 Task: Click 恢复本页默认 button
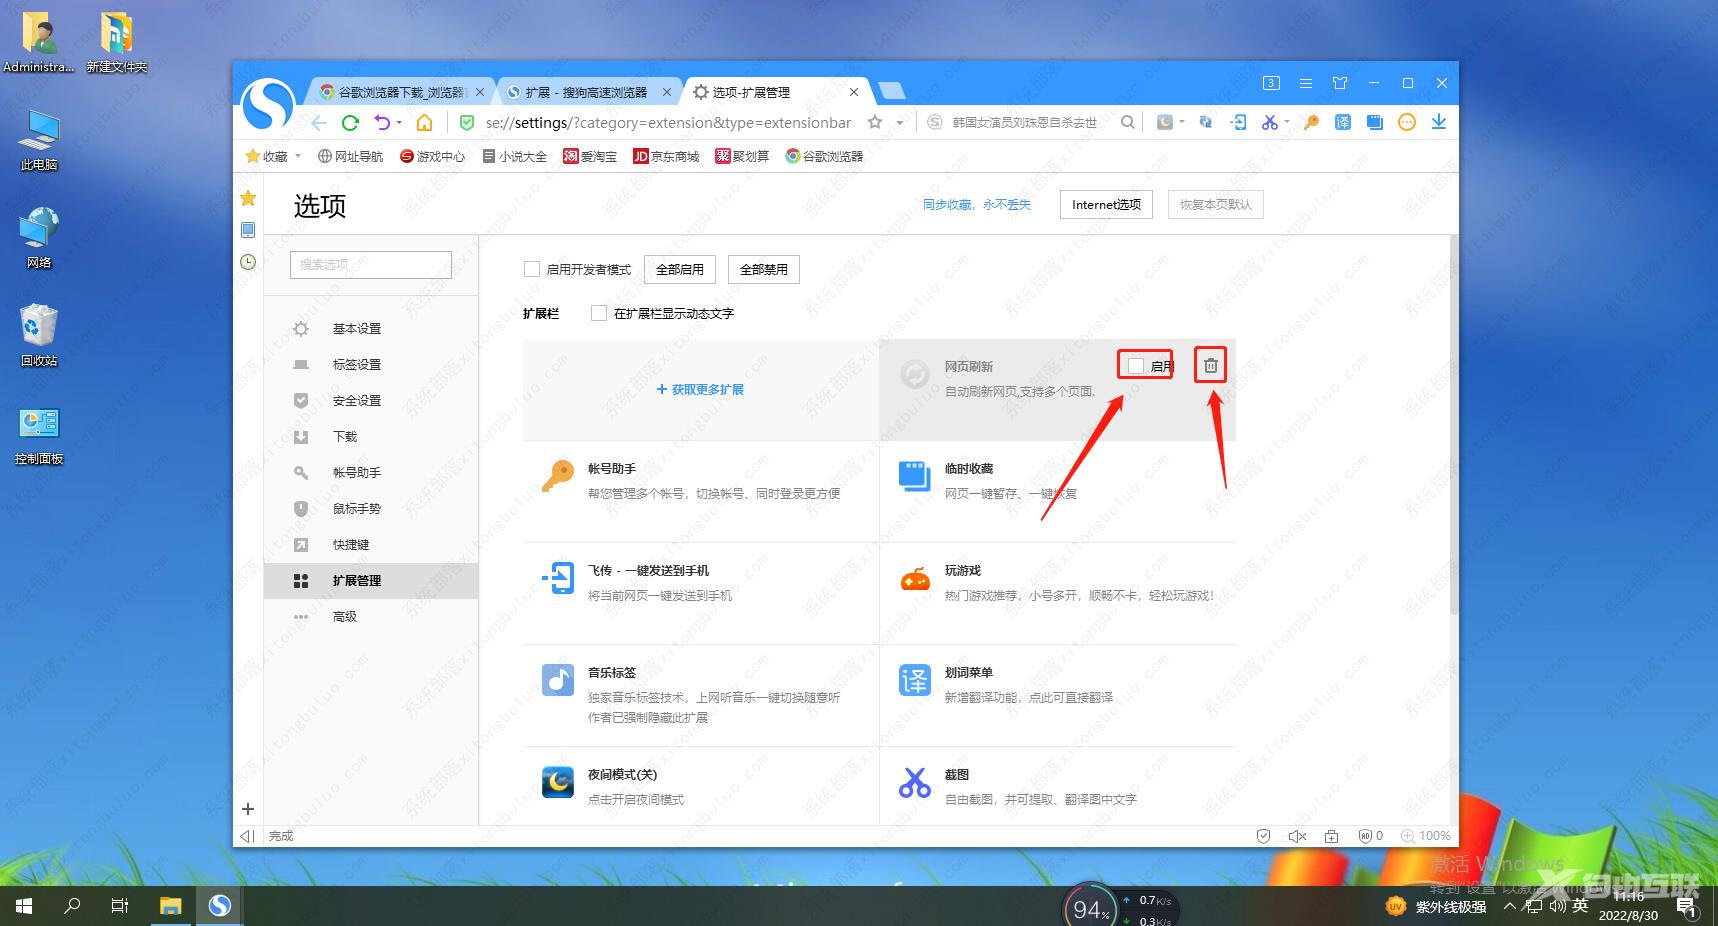coord(1216,204)
